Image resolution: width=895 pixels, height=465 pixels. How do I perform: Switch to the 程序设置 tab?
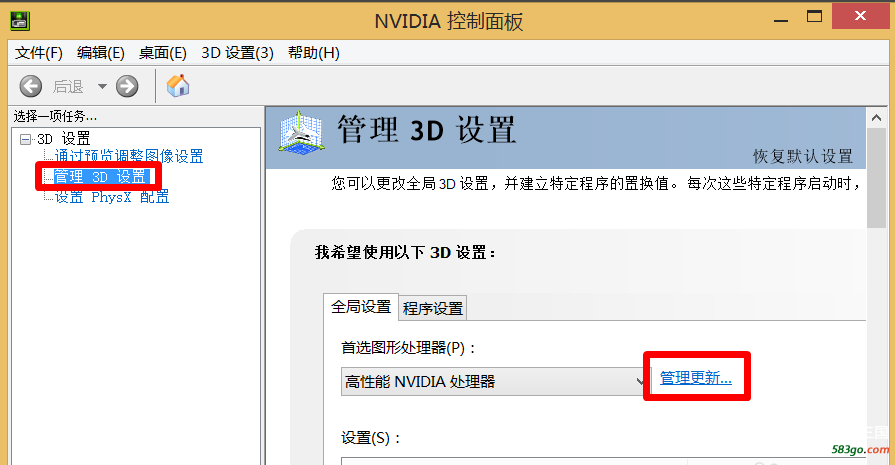pos(433,309)
